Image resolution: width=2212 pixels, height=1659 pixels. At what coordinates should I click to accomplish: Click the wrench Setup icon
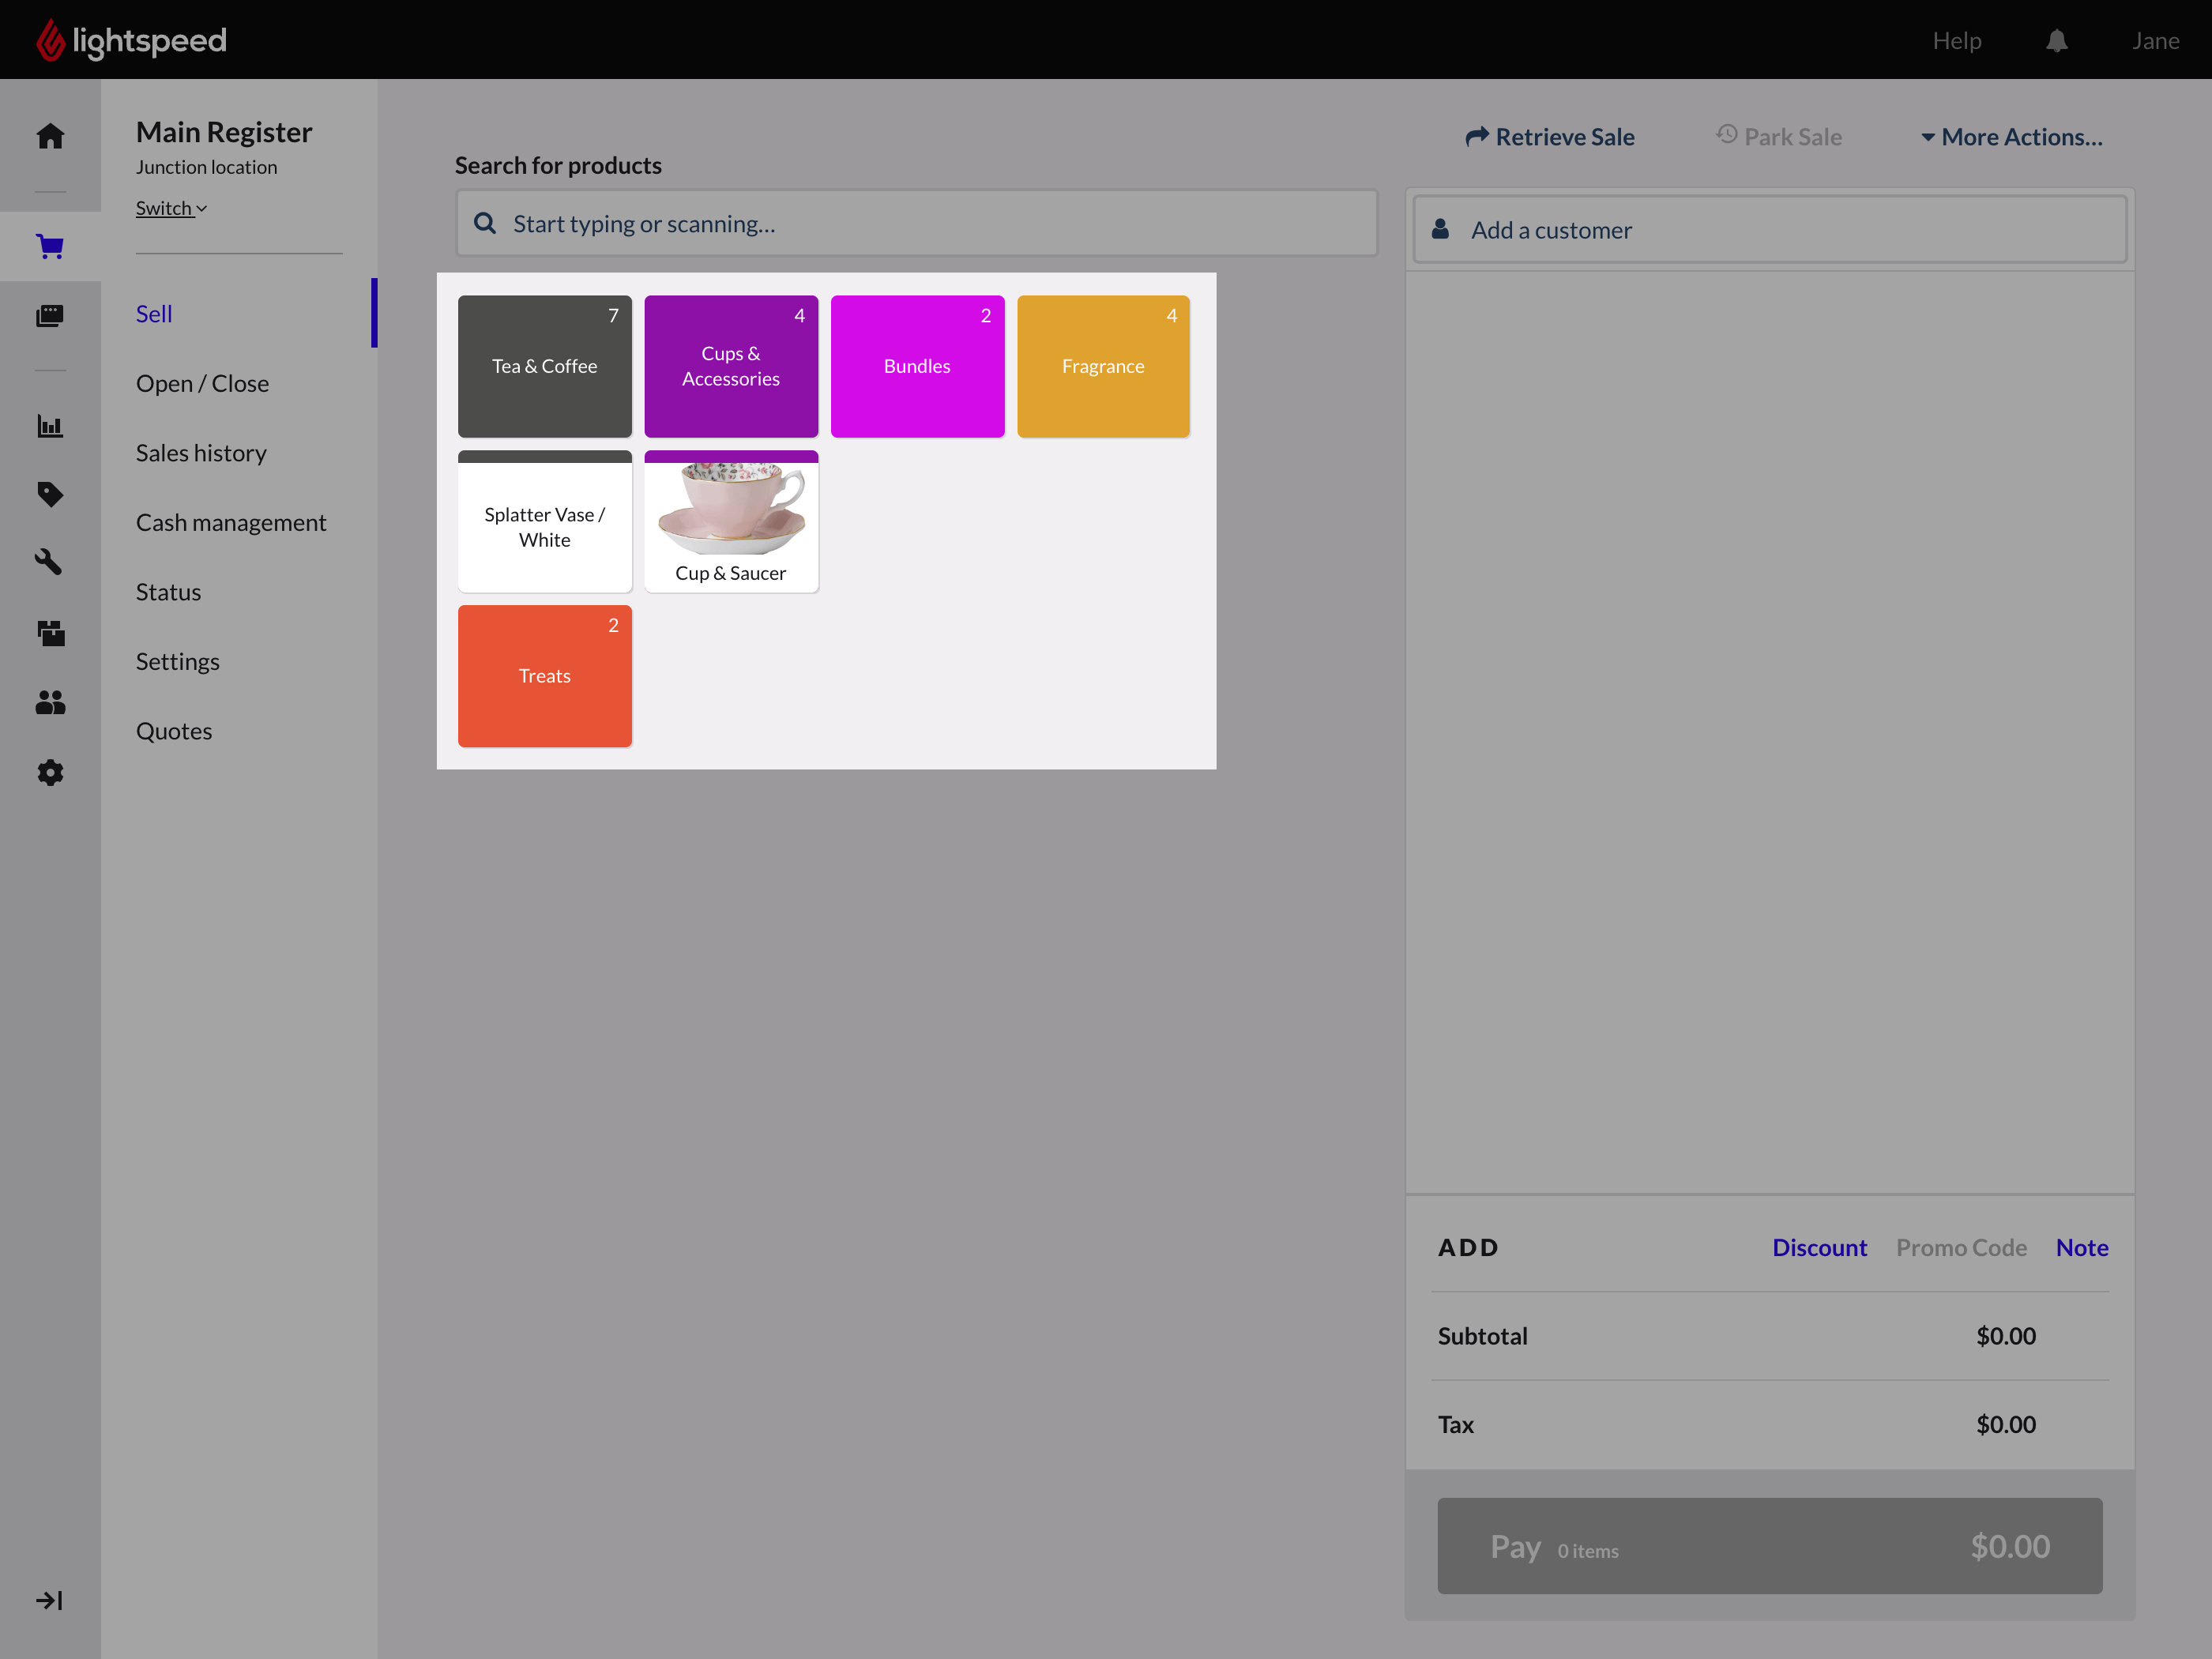click(50, 562)
